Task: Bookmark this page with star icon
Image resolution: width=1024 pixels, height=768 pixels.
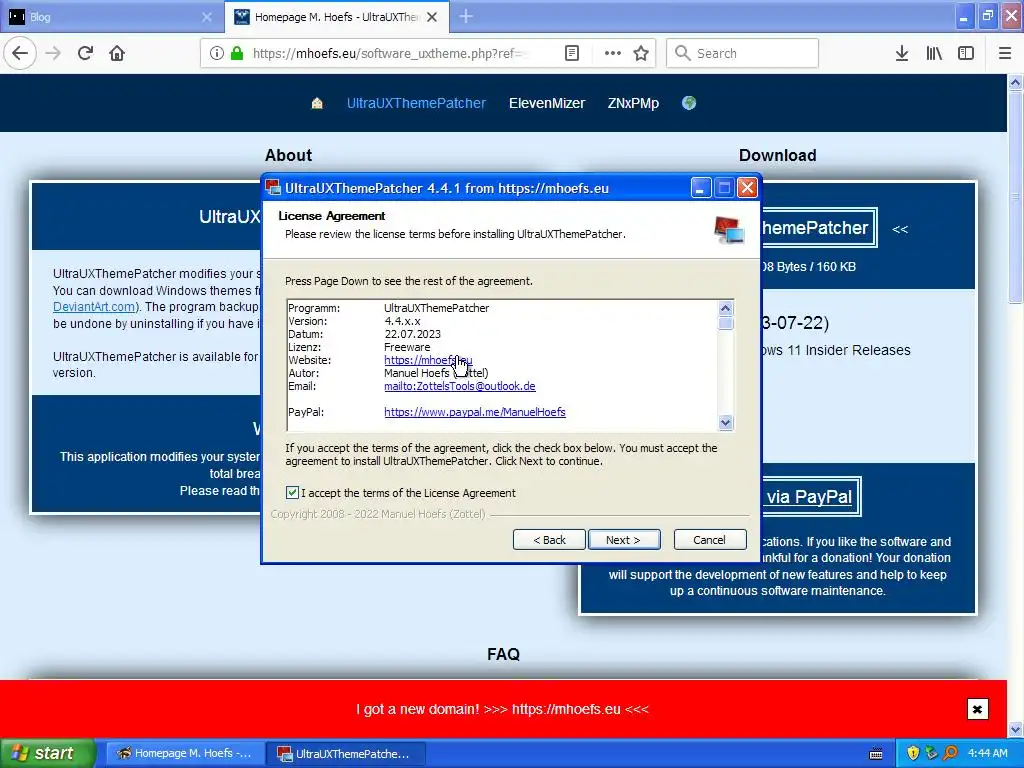Action: pos(641,54)
